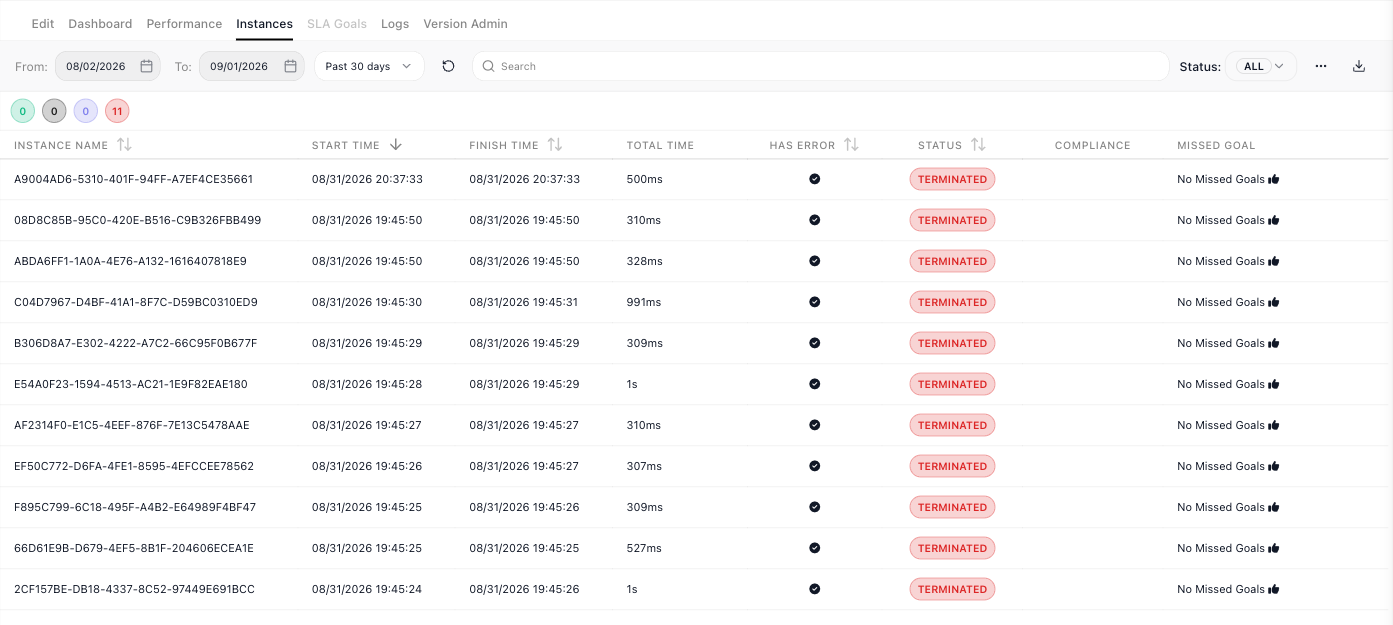Switch to the Performance tab

(x=184, y=23)
